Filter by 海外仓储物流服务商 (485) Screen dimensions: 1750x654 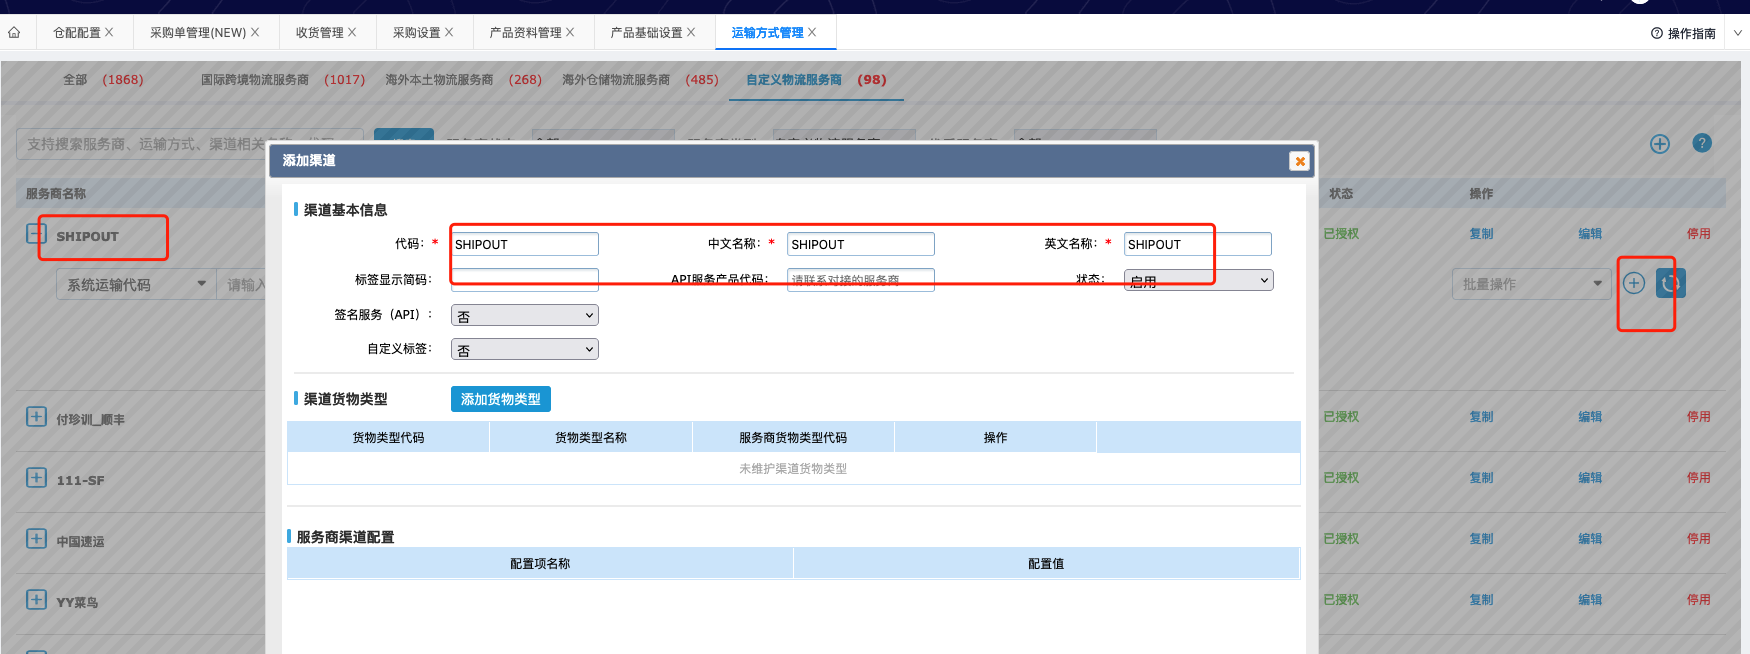(x=640, y=80)
